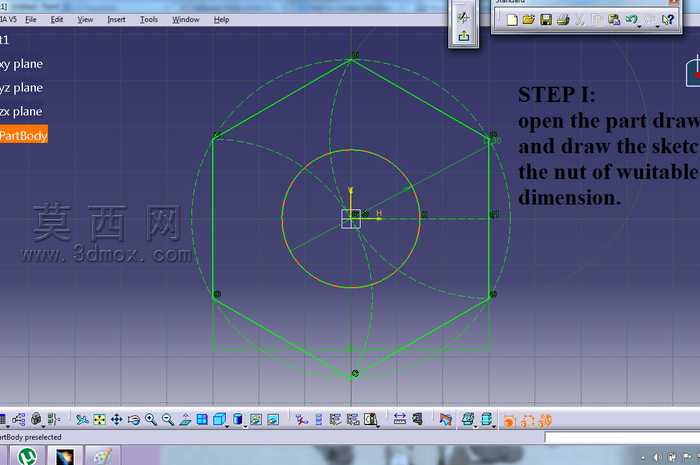
Task: Click the Isometric View cube icon
Action: pos(219,419)
